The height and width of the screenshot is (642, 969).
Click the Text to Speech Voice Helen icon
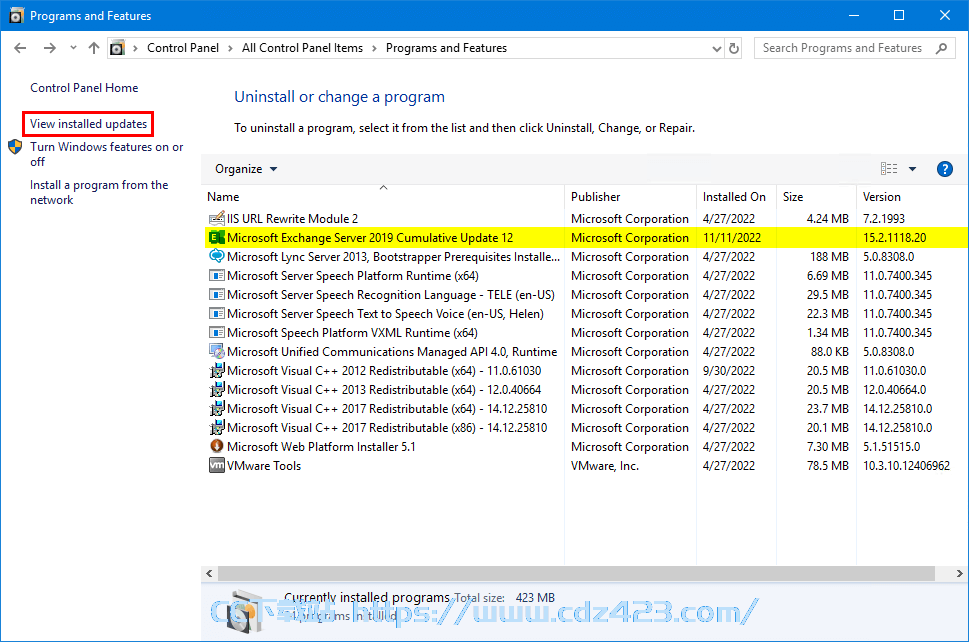pos(217,313)
